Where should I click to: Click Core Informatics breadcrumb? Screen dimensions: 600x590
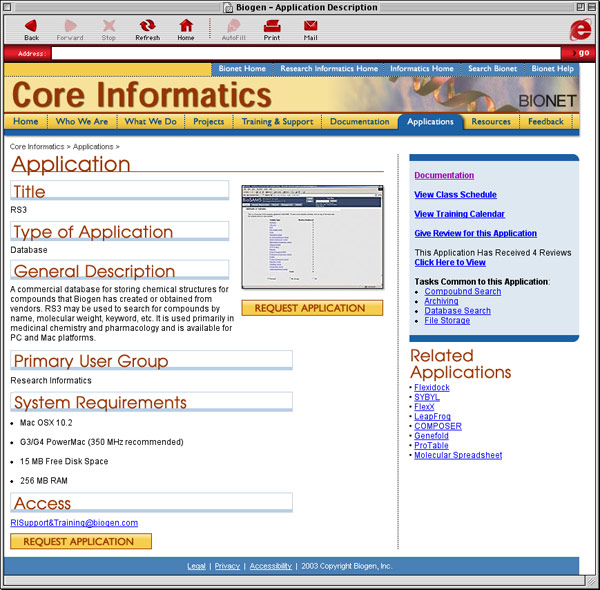point(37,147)
